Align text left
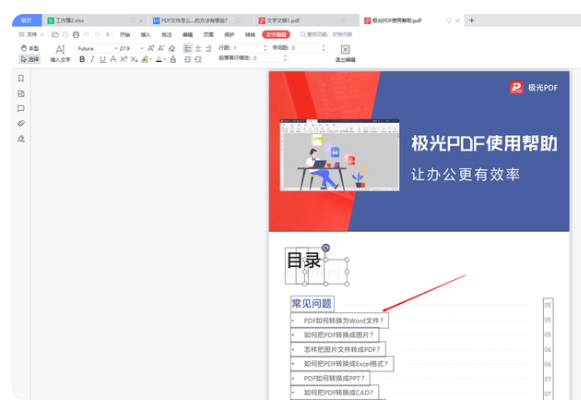This screenshot has height=403, width=581. pos(188,48)
